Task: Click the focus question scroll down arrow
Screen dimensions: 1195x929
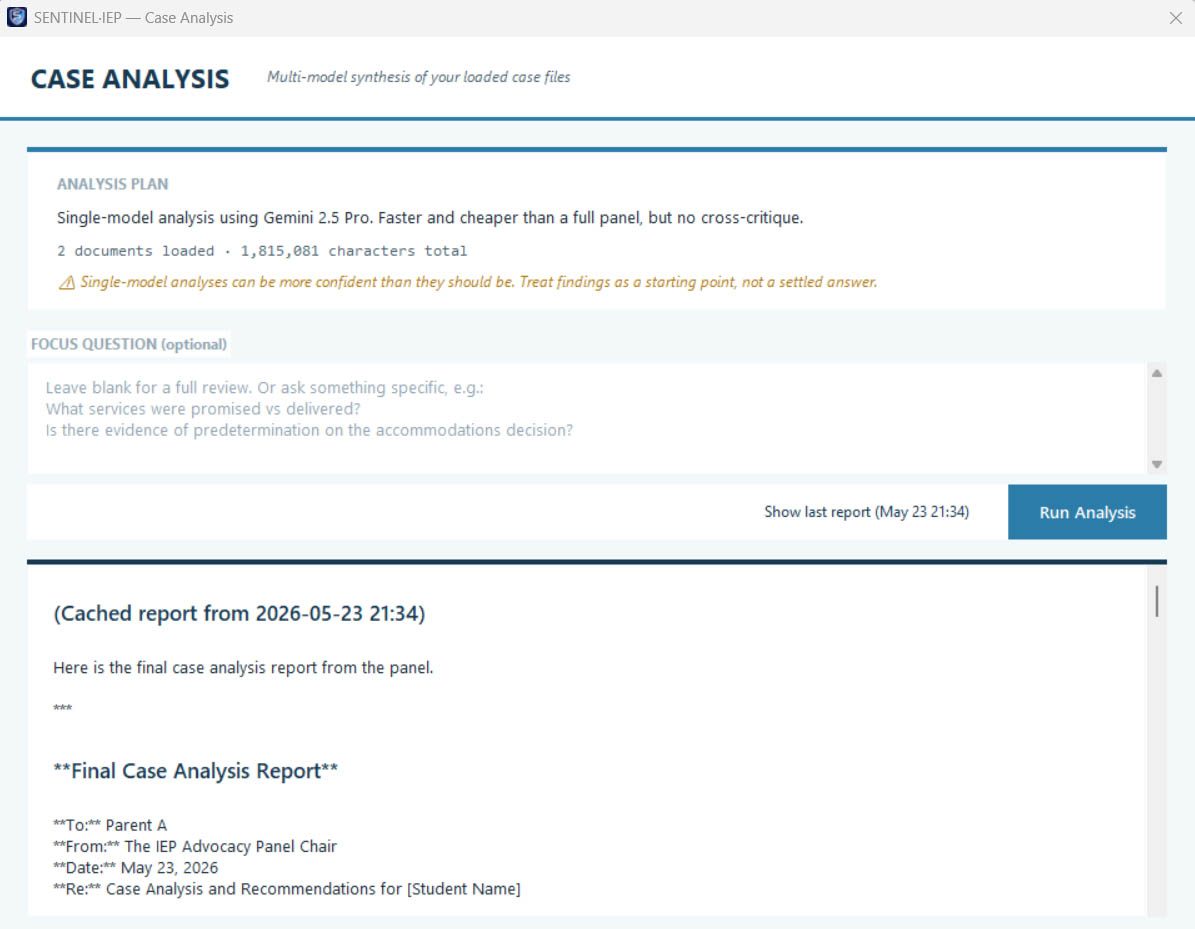Action: 1157,464
